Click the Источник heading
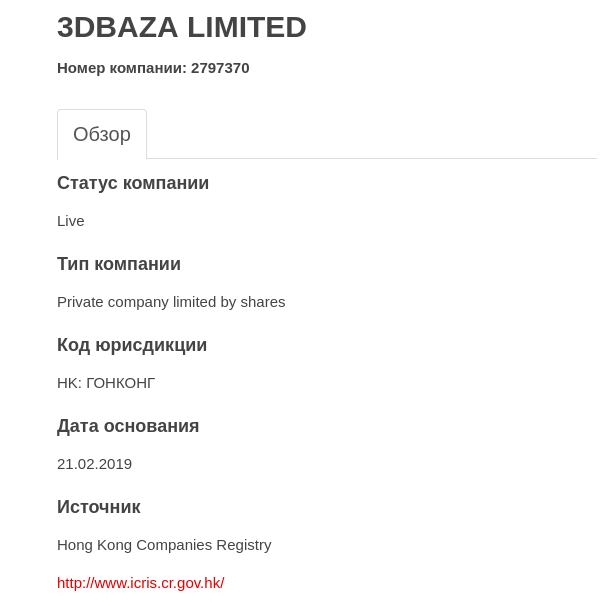This screenshot has height=606, width=612. click(x=99, y=507)
